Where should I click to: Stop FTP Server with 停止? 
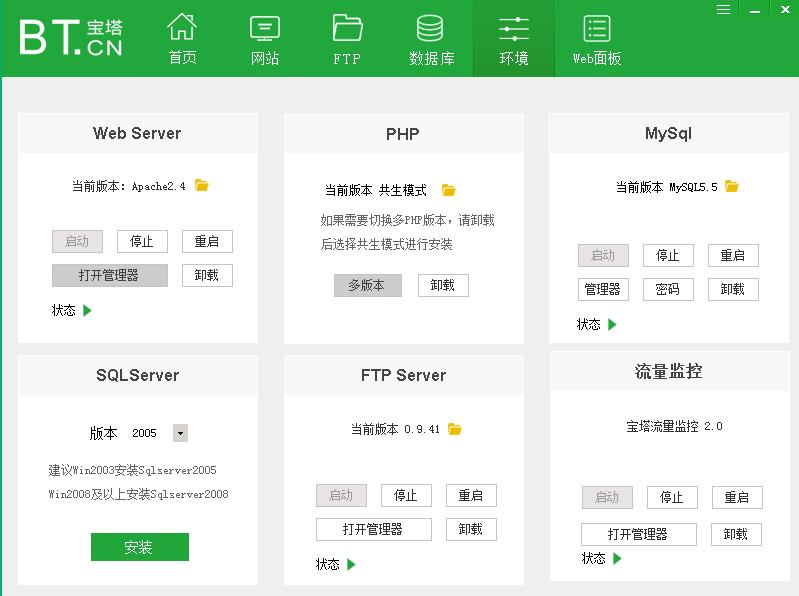tap(406, 496)
